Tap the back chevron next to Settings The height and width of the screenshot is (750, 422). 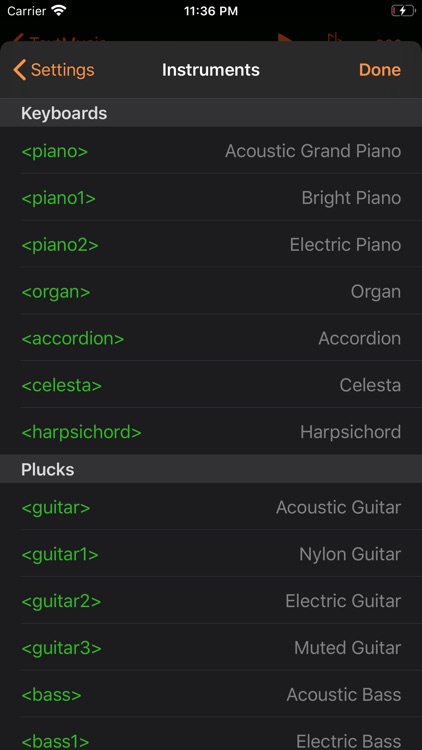(20, 70)
